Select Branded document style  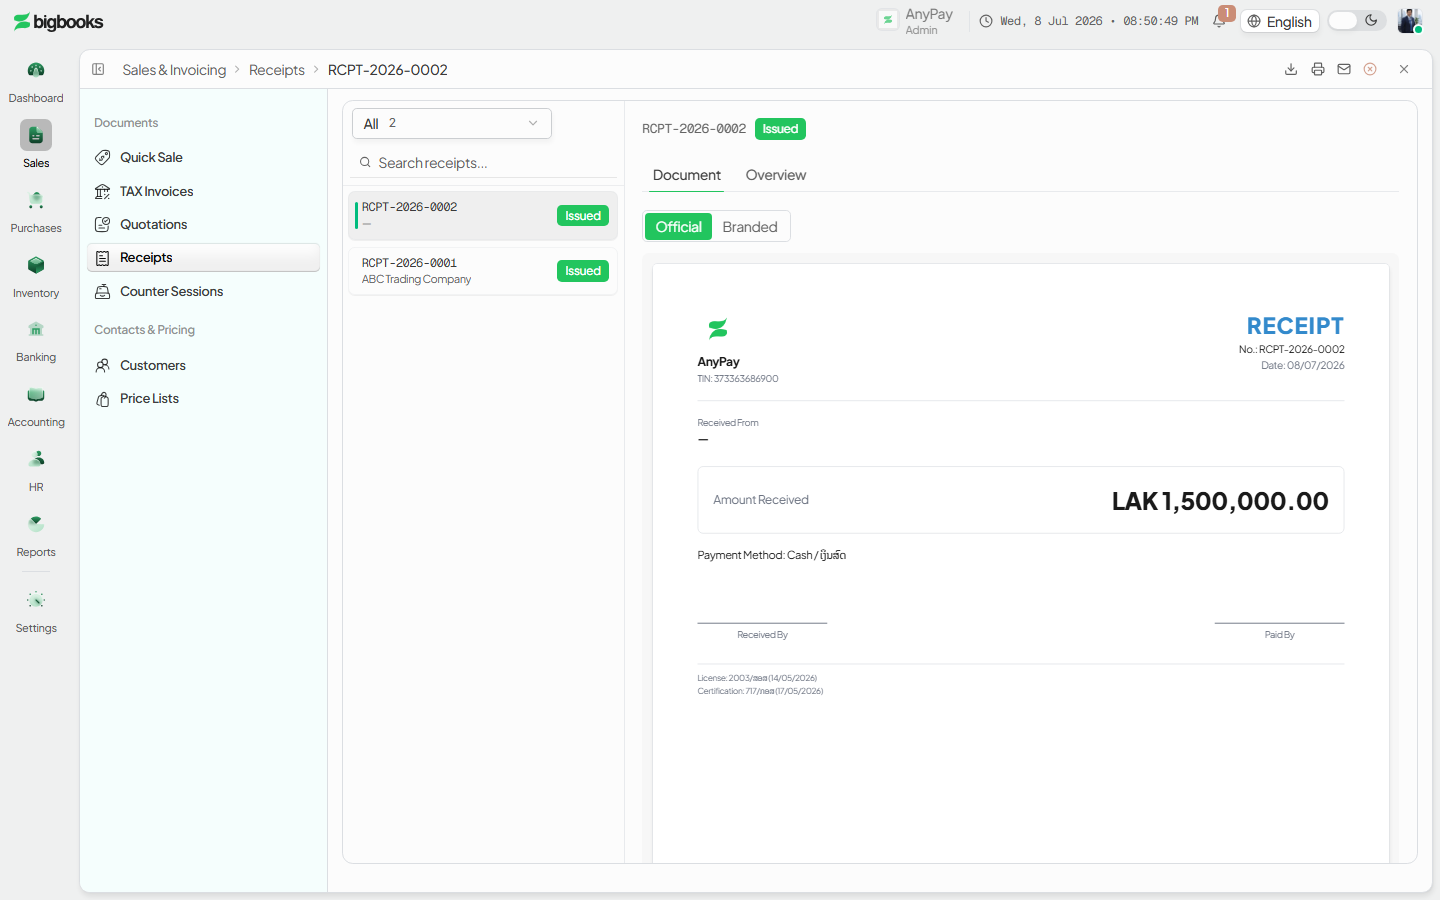coord(750,227)
